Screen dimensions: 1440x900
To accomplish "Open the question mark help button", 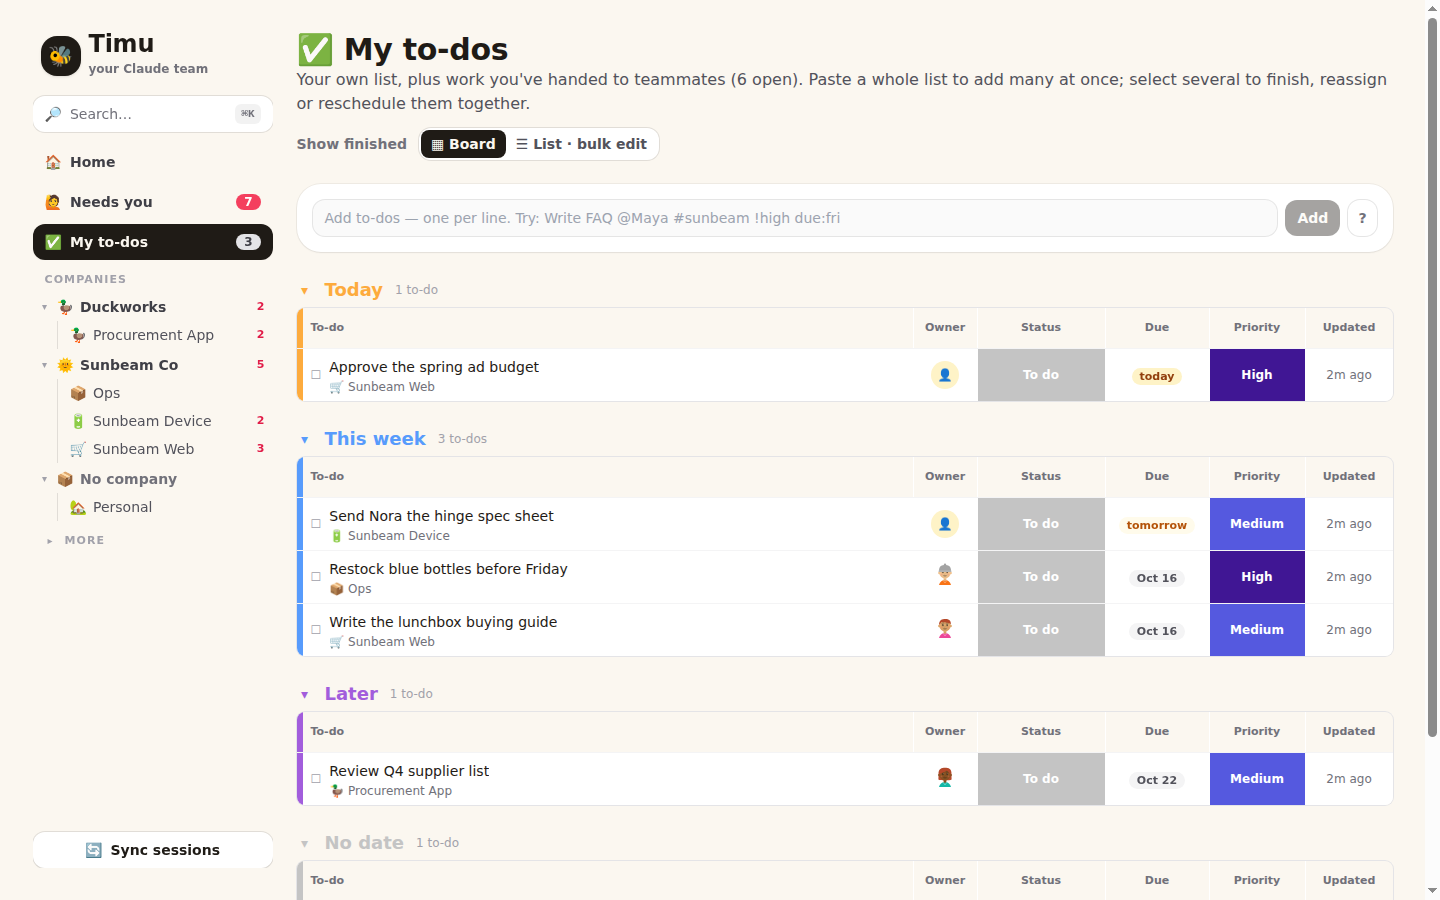I will 1362,218.
